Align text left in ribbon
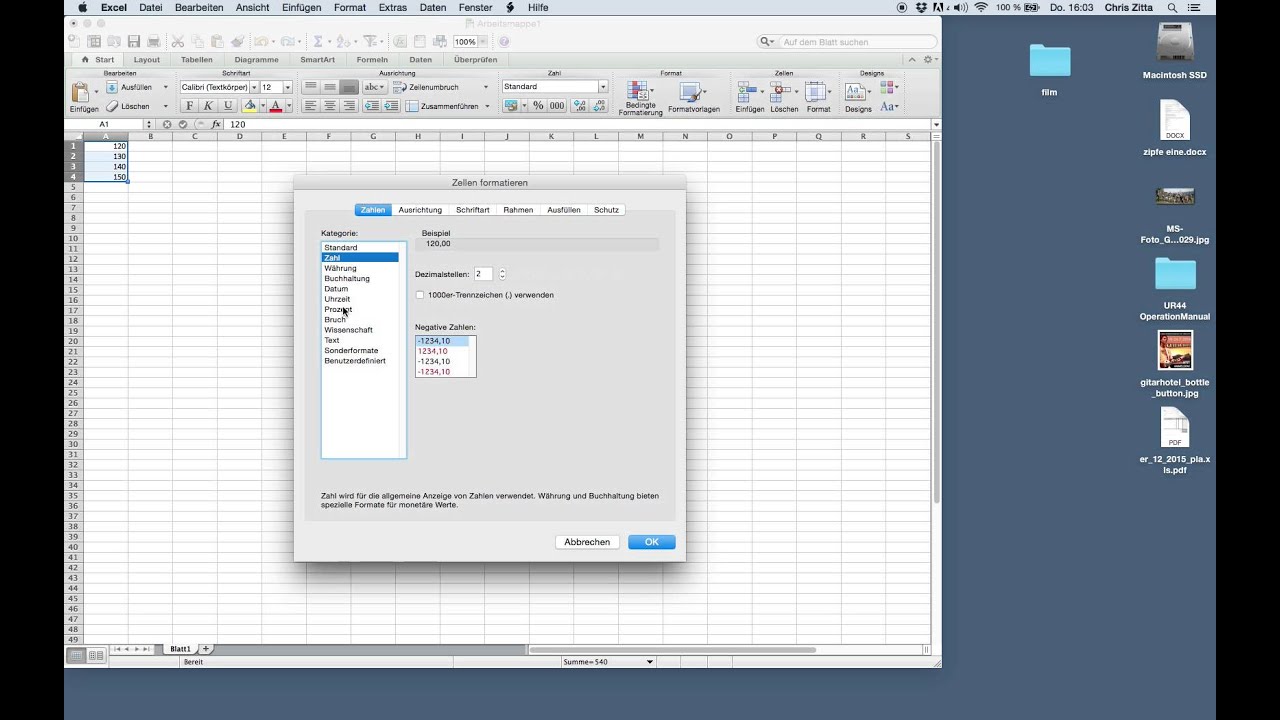 (x=311, y=105)
